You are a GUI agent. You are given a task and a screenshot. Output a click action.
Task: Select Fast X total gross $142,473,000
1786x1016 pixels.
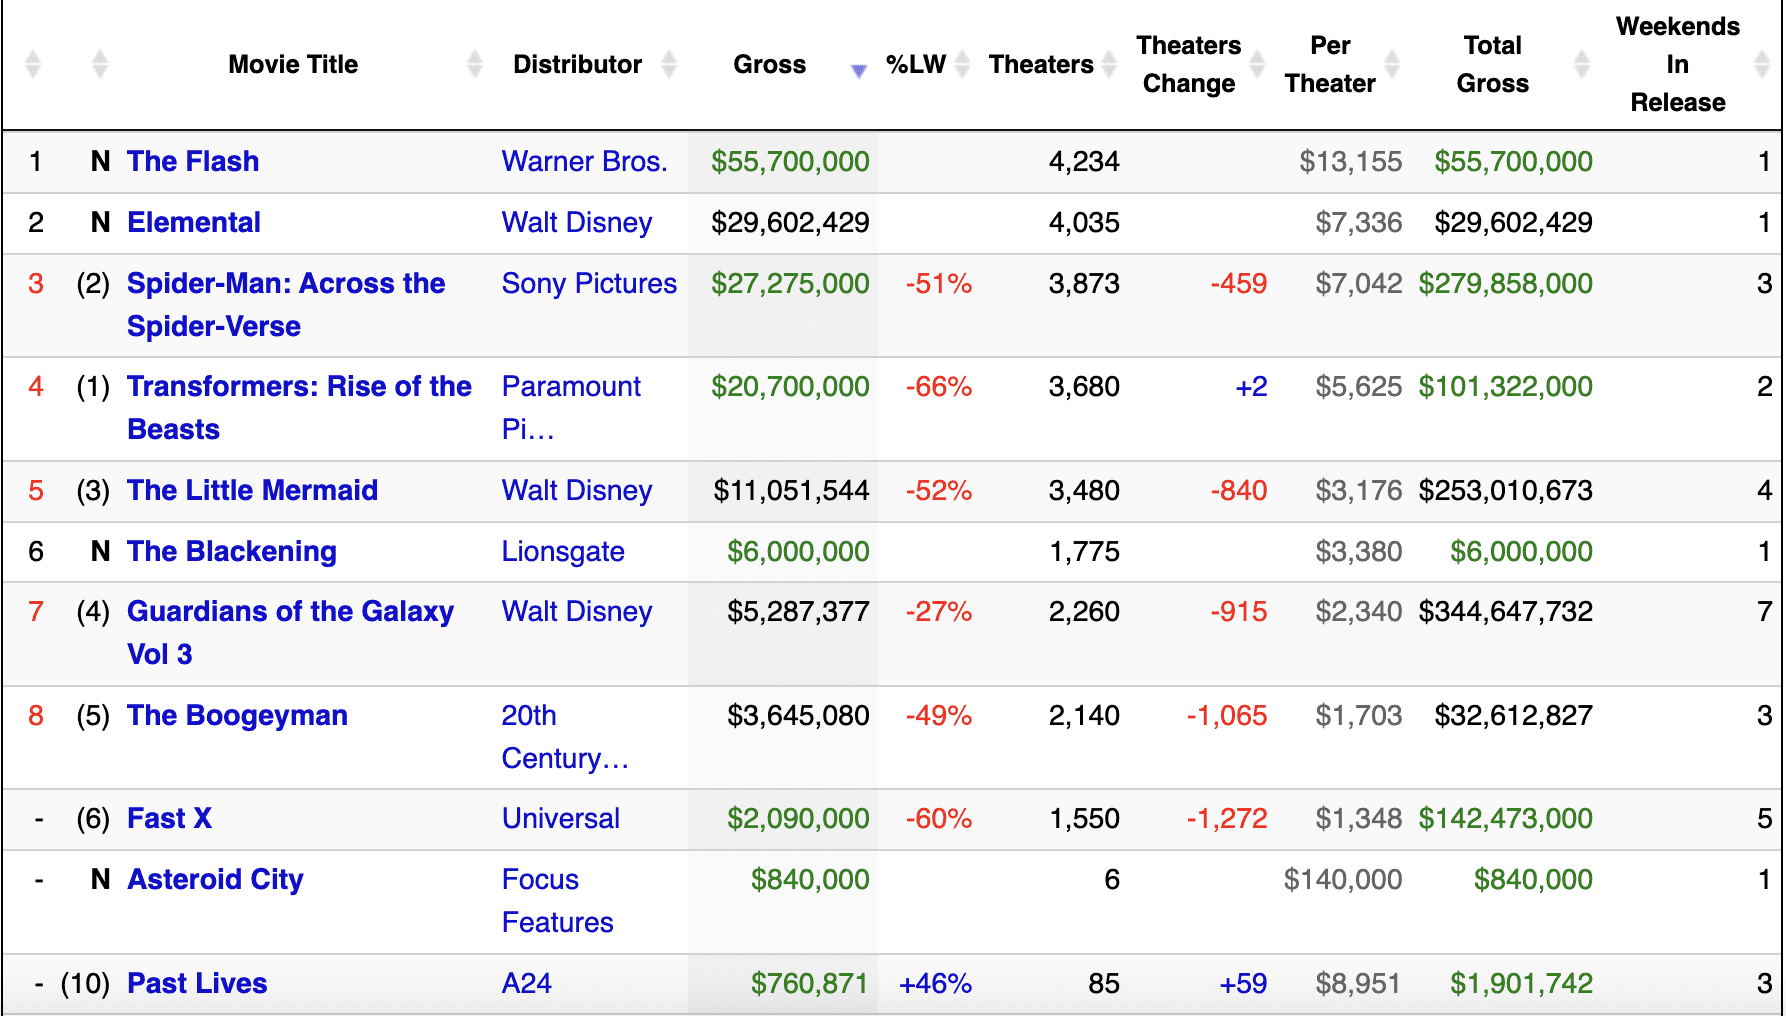click(x=1506, y=818)
